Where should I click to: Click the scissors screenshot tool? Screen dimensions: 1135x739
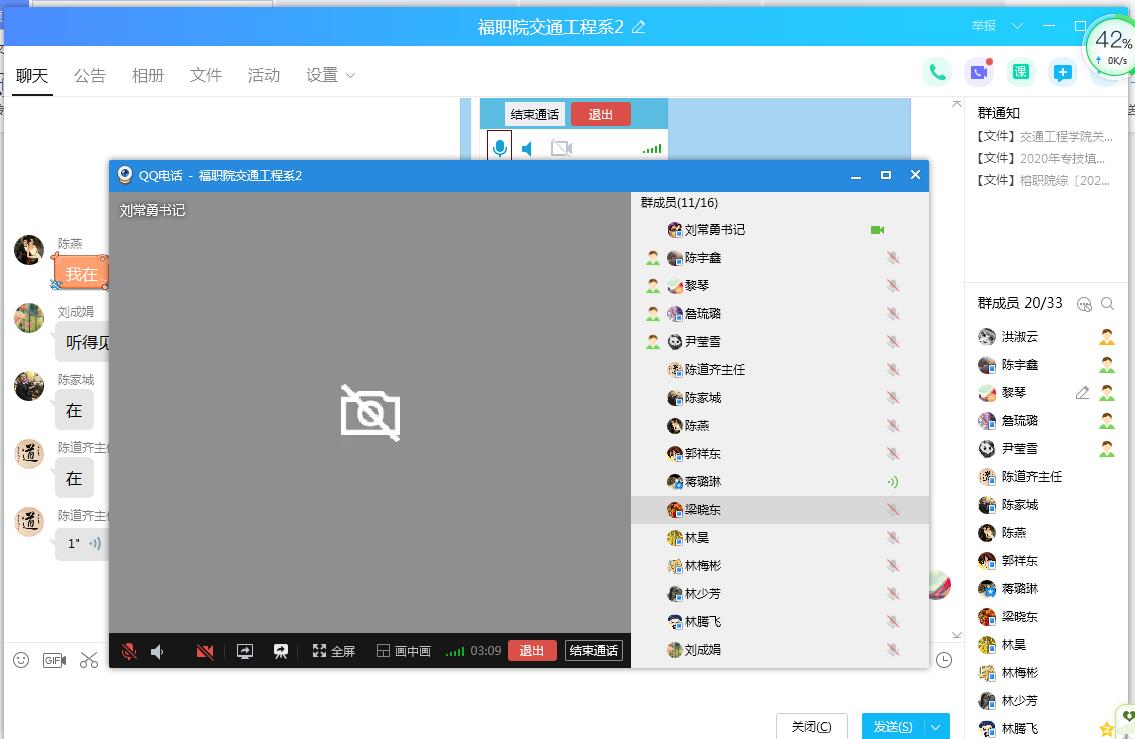coord(89,660)
